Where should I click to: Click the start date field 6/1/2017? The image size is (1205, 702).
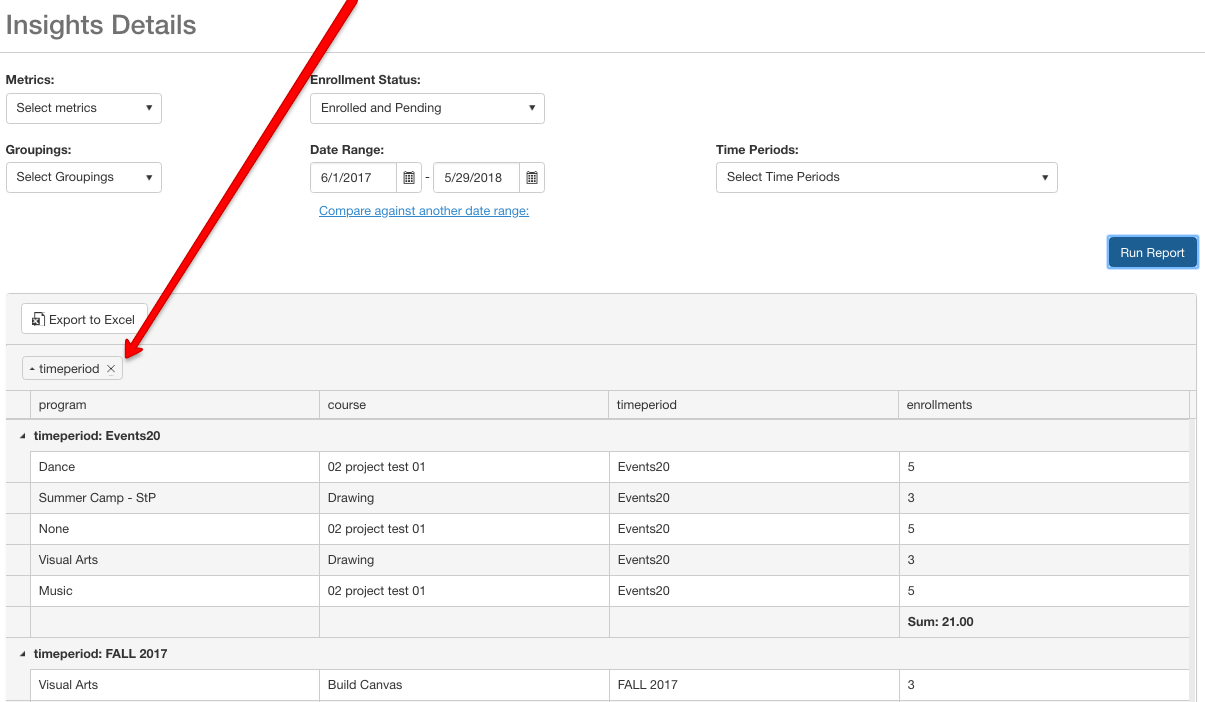(x=354, y=178)
